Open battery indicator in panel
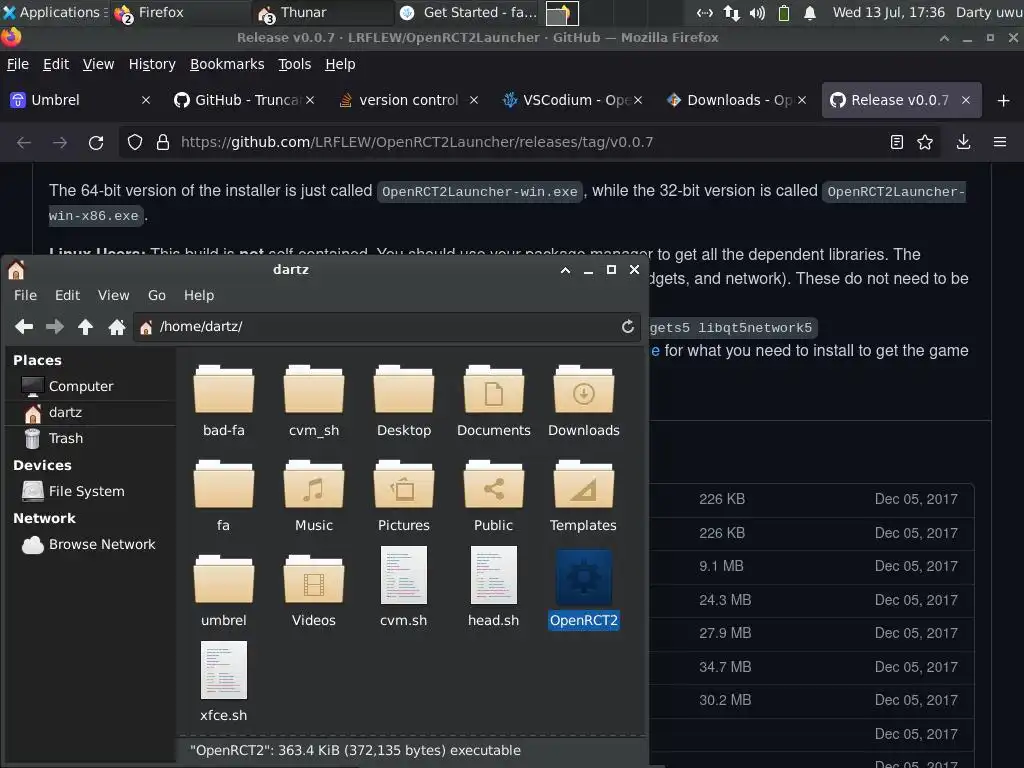The image size is (1024, 768). [x=784, y=13]
